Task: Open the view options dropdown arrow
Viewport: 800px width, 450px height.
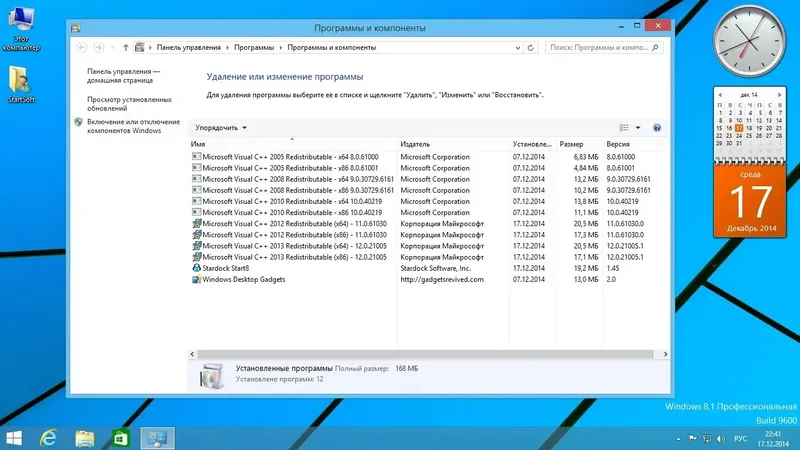Action: 638,128
